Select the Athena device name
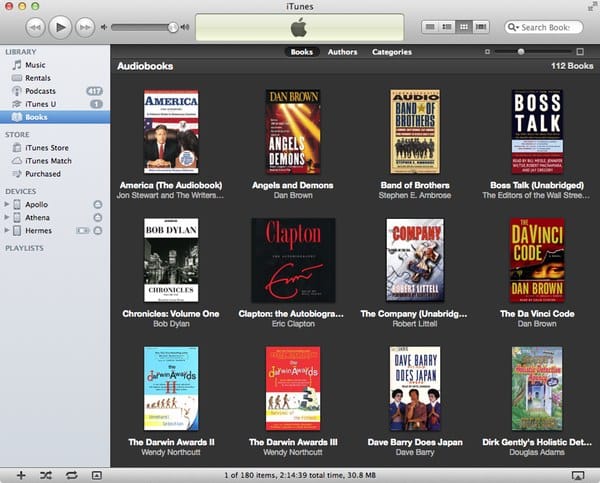 coord(37,217)
